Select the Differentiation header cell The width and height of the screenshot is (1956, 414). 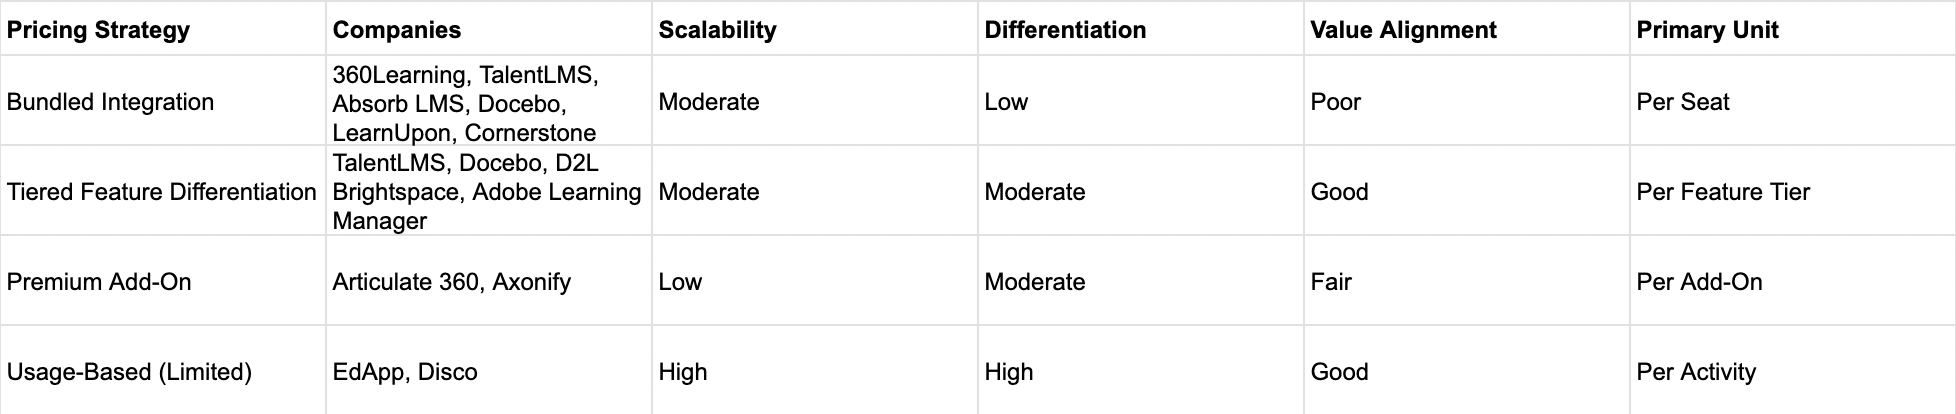click(x=1141, y=29)
